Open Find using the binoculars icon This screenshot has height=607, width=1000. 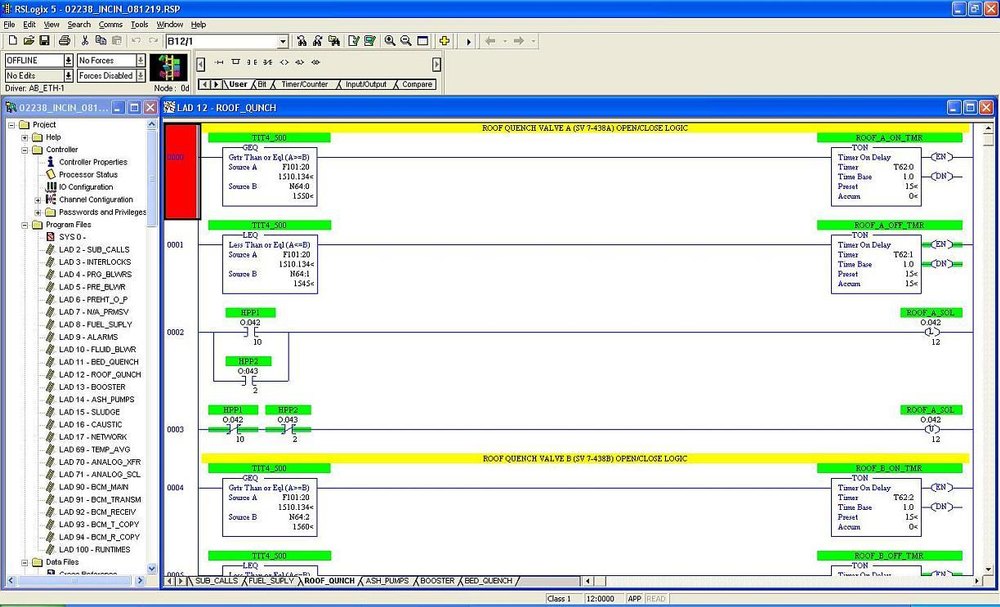302,41
